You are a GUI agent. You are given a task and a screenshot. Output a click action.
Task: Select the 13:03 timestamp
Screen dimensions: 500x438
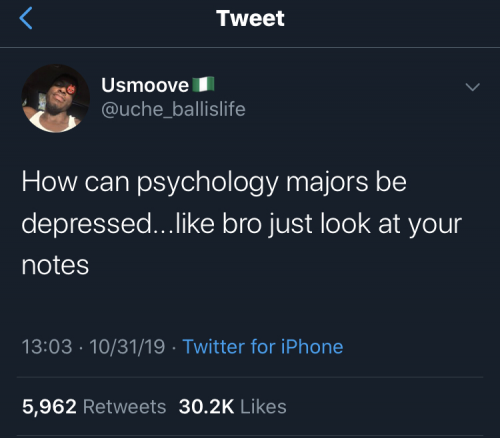tap(47, 347)
